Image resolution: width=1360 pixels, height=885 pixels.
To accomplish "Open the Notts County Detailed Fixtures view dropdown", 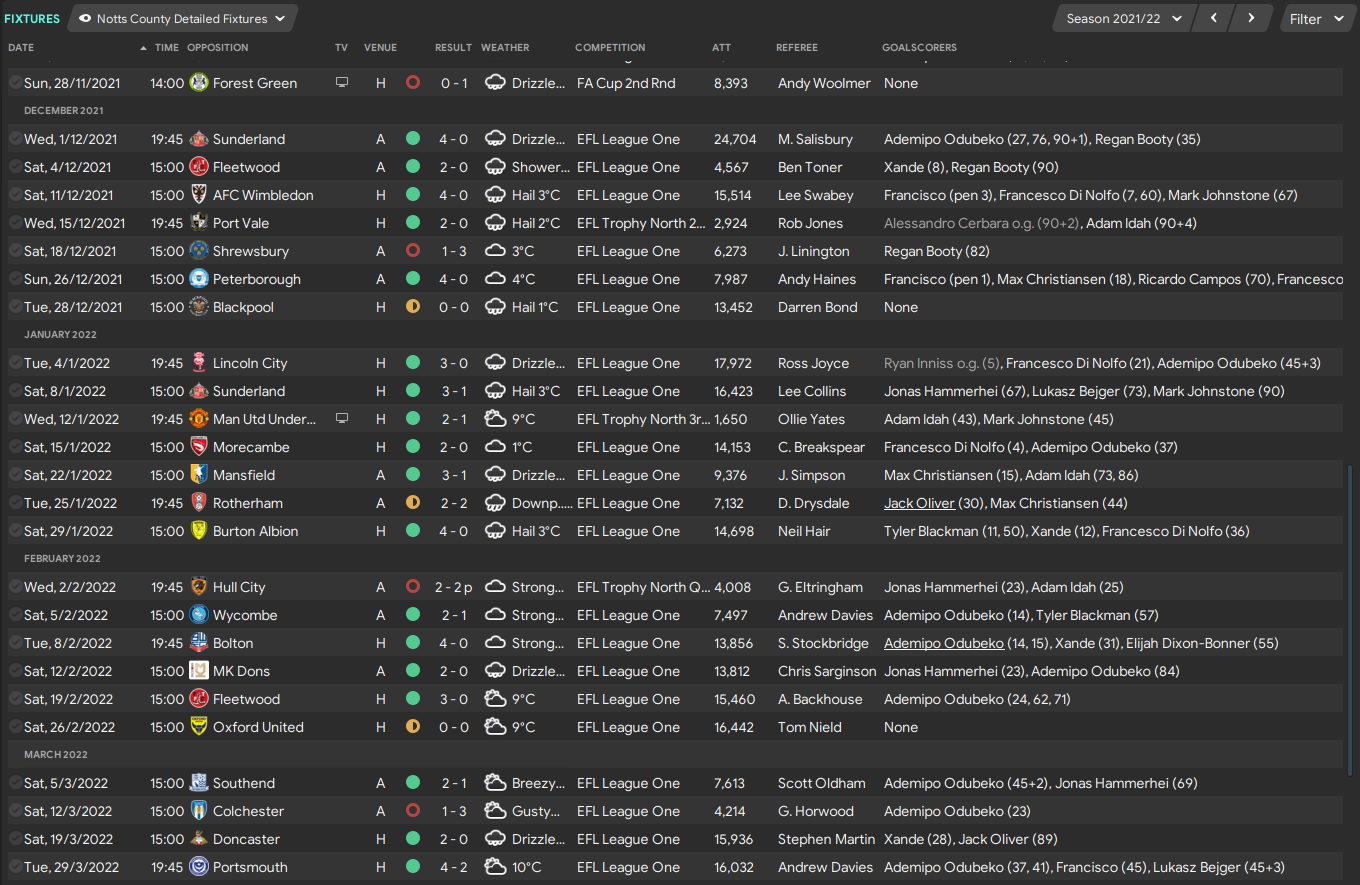I will tap(182, 19).
